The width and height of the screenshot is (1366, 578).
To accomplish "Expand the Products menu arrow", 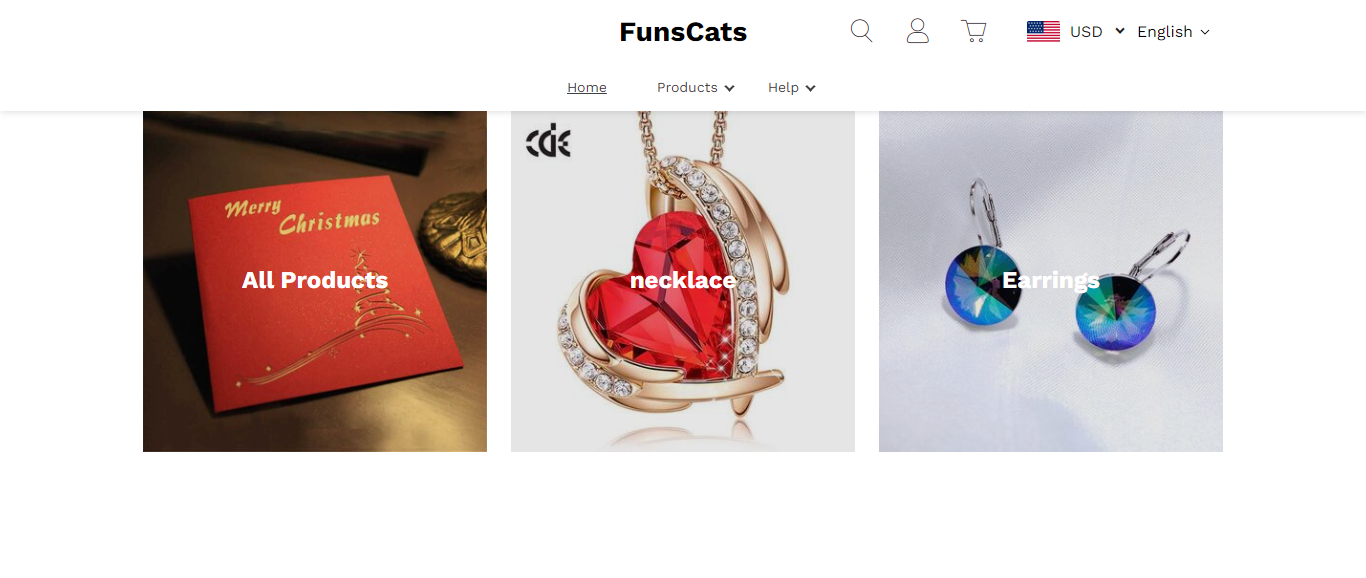I will point(729,88).
